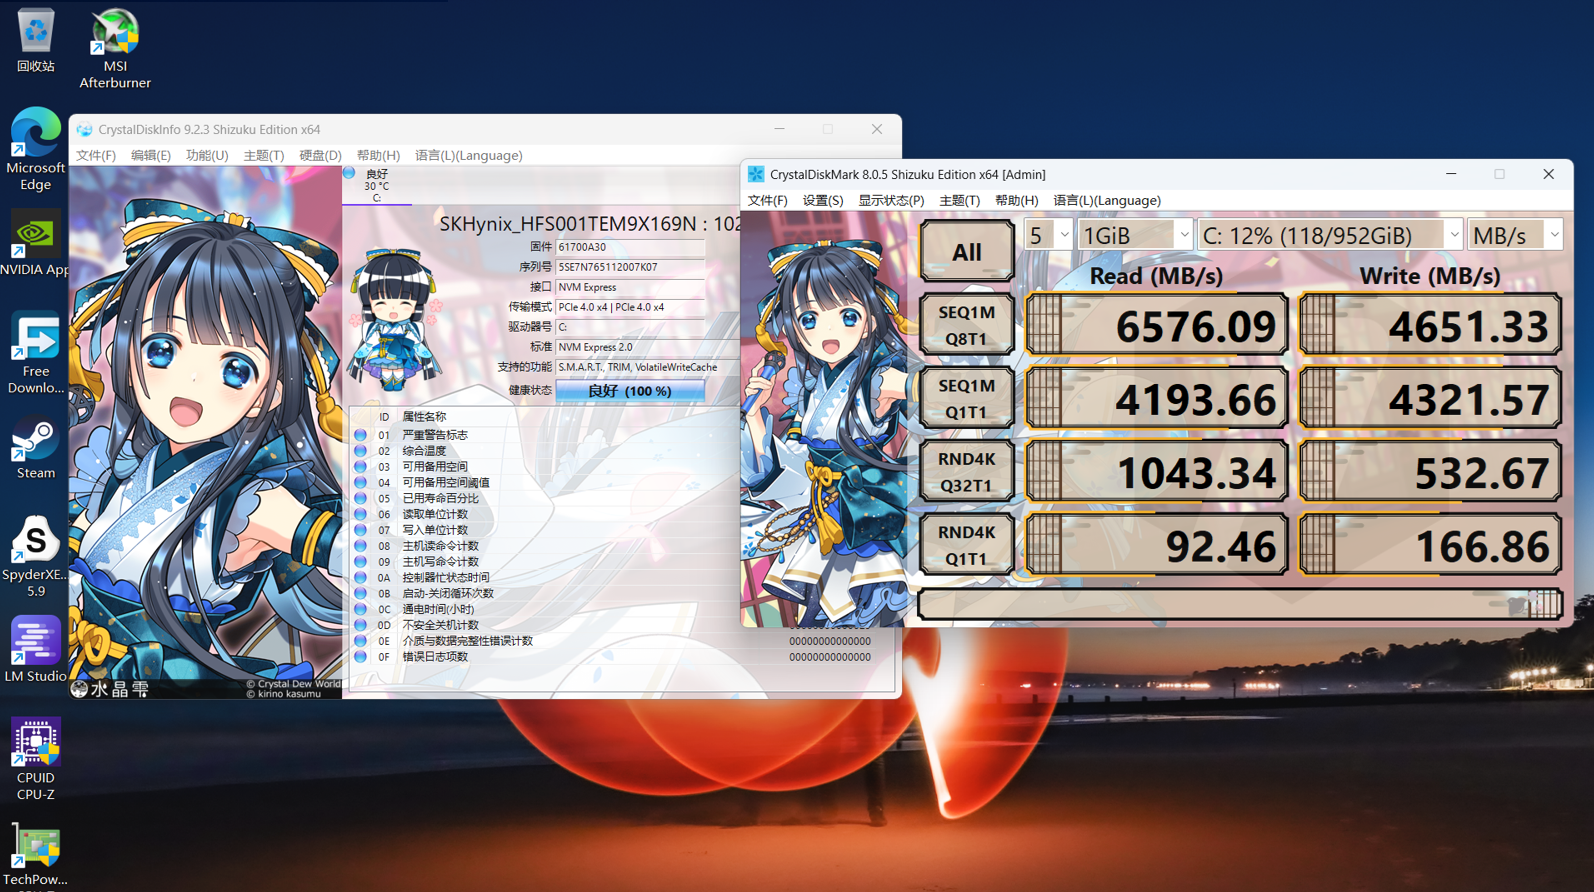Screen dimensions: 1594x892
Task: Launch the CPUID CPU-Z desktop icon
Action: [x=35, y=757]
